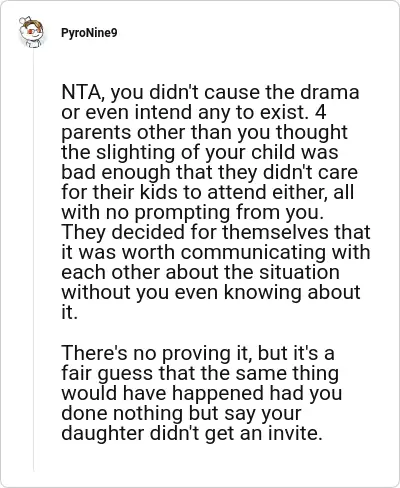Open the PyroNine9 username profile link

point(89,33)
